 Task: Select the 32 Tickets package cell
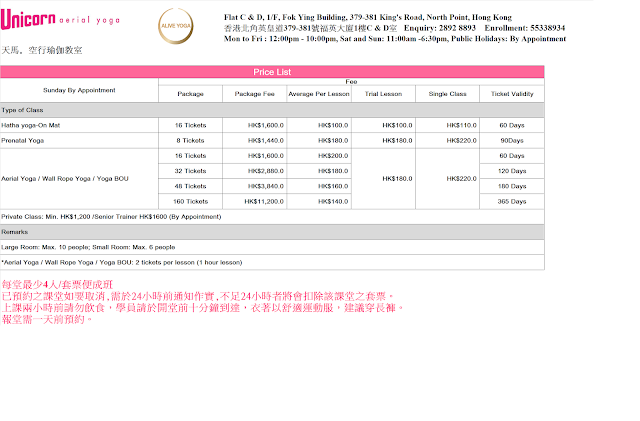pyautogui.click(x=190, y=171)
